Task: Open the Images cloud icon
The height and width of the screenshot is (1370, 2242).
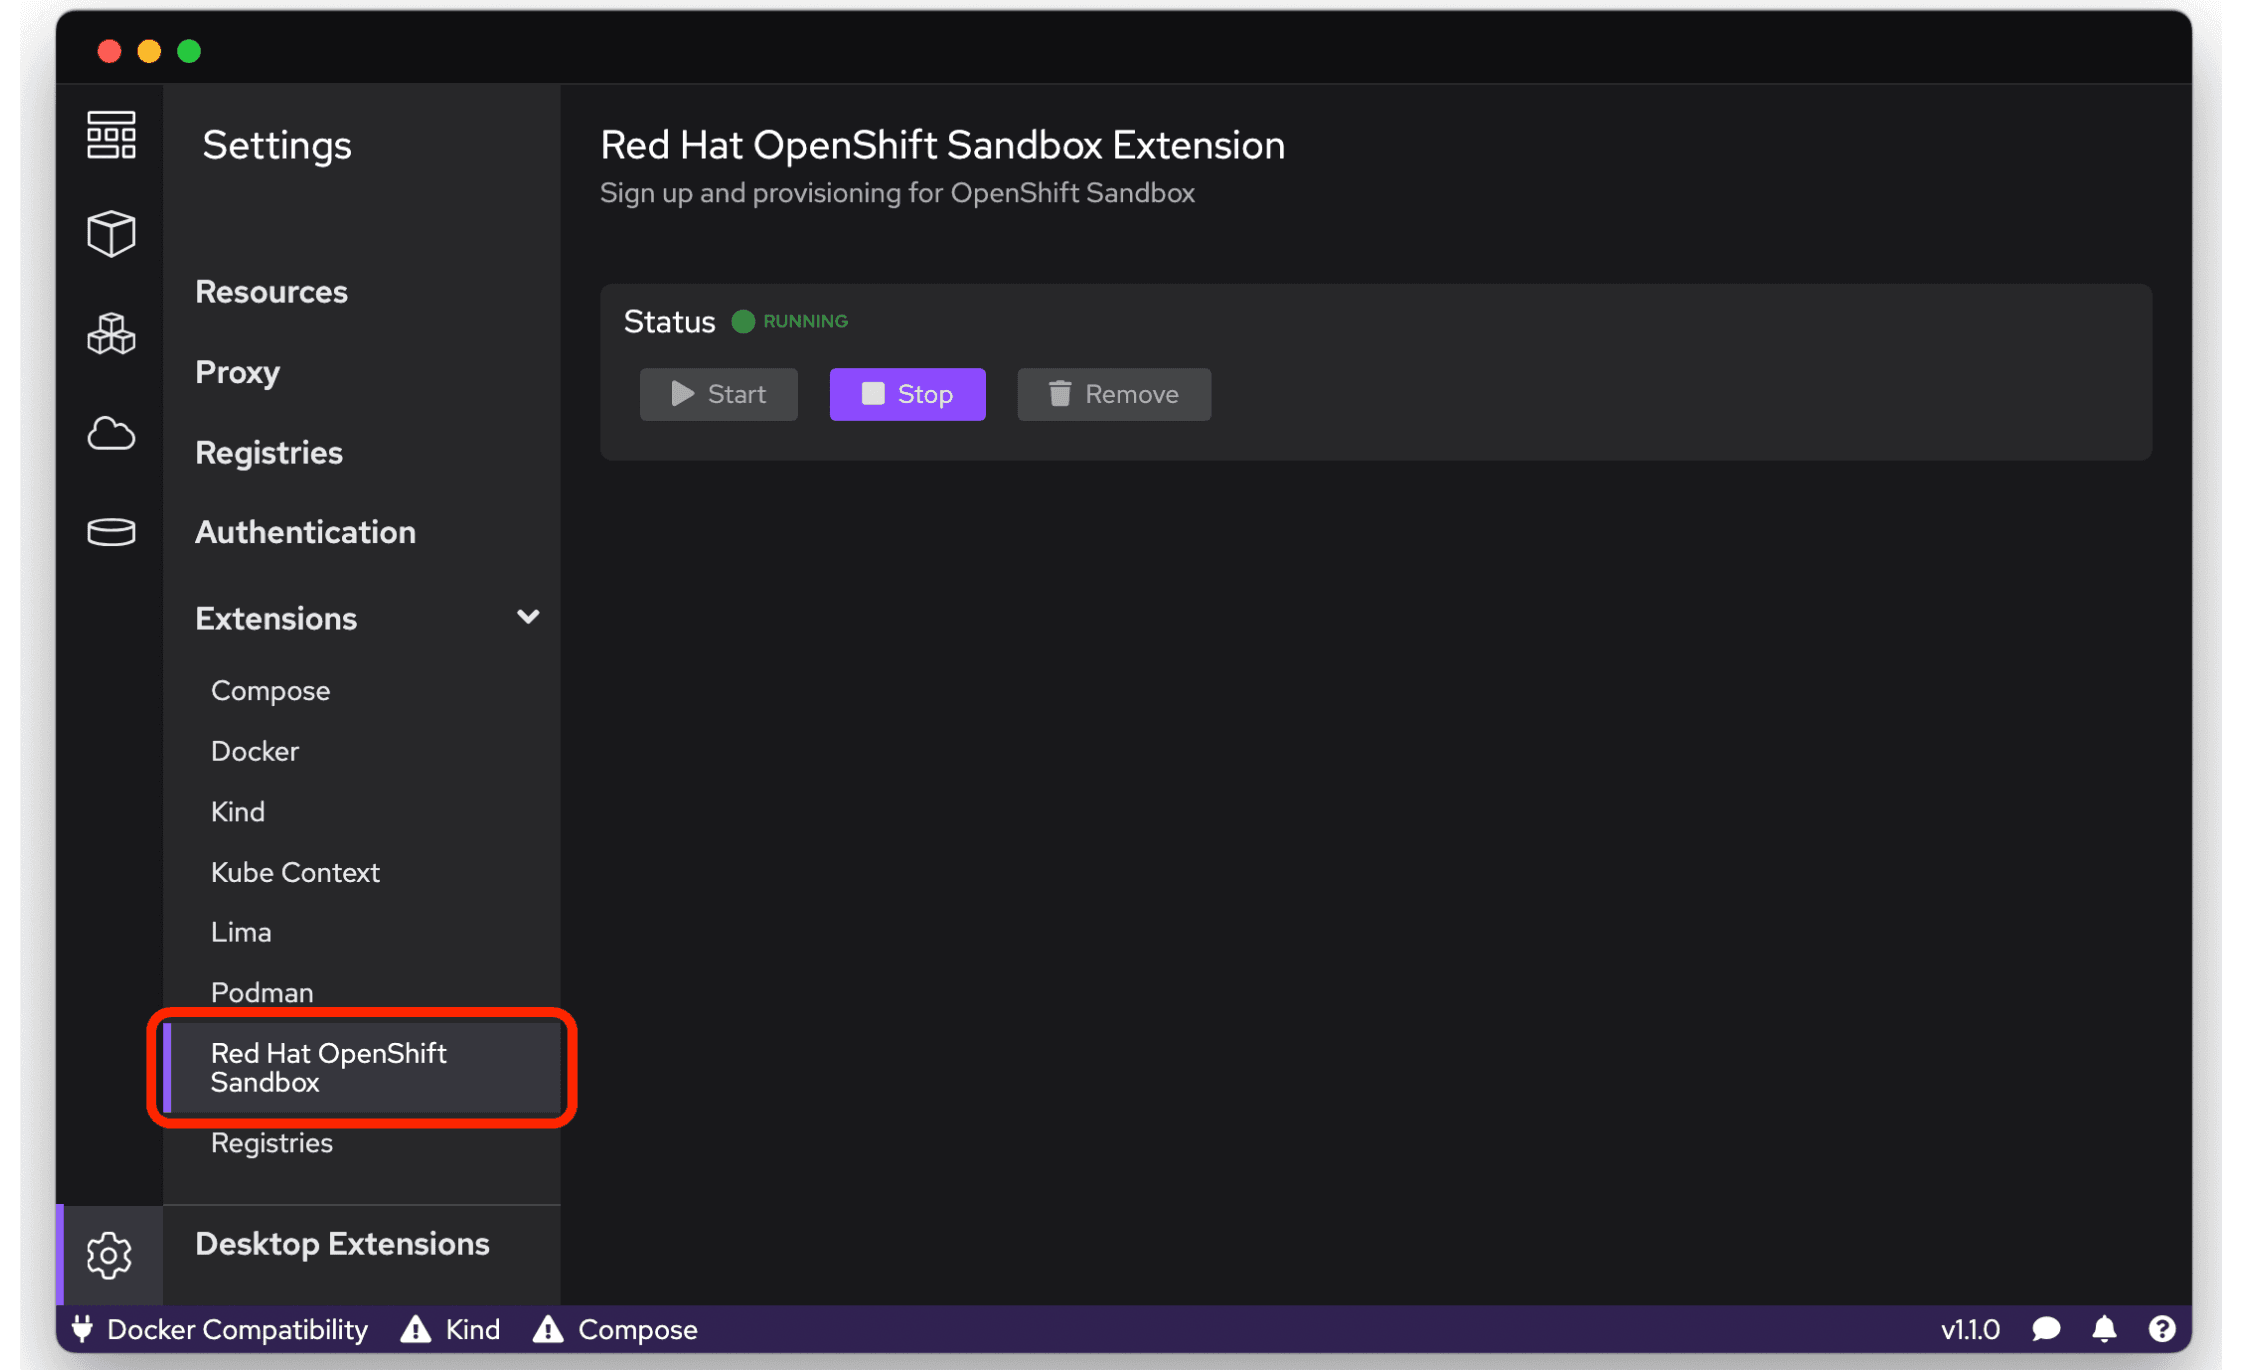Action: click(x=111, y=434)
